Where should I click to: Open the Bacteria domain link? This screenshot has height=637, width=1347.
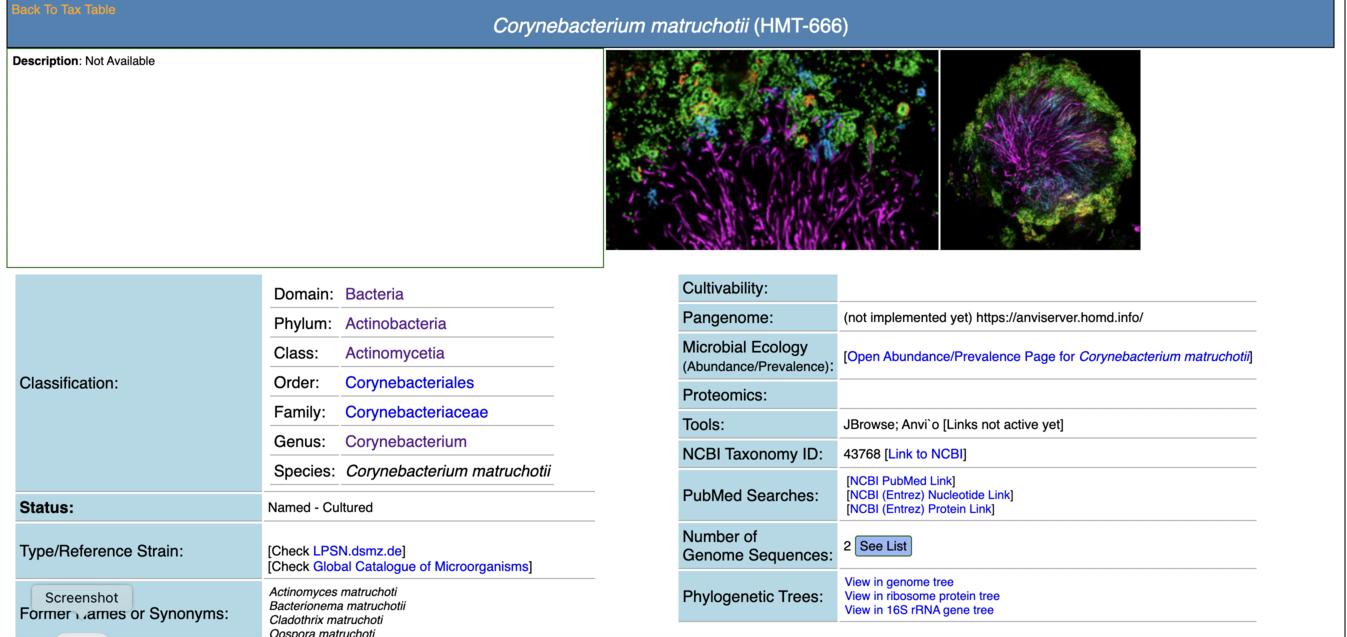[x=374, y=294]
